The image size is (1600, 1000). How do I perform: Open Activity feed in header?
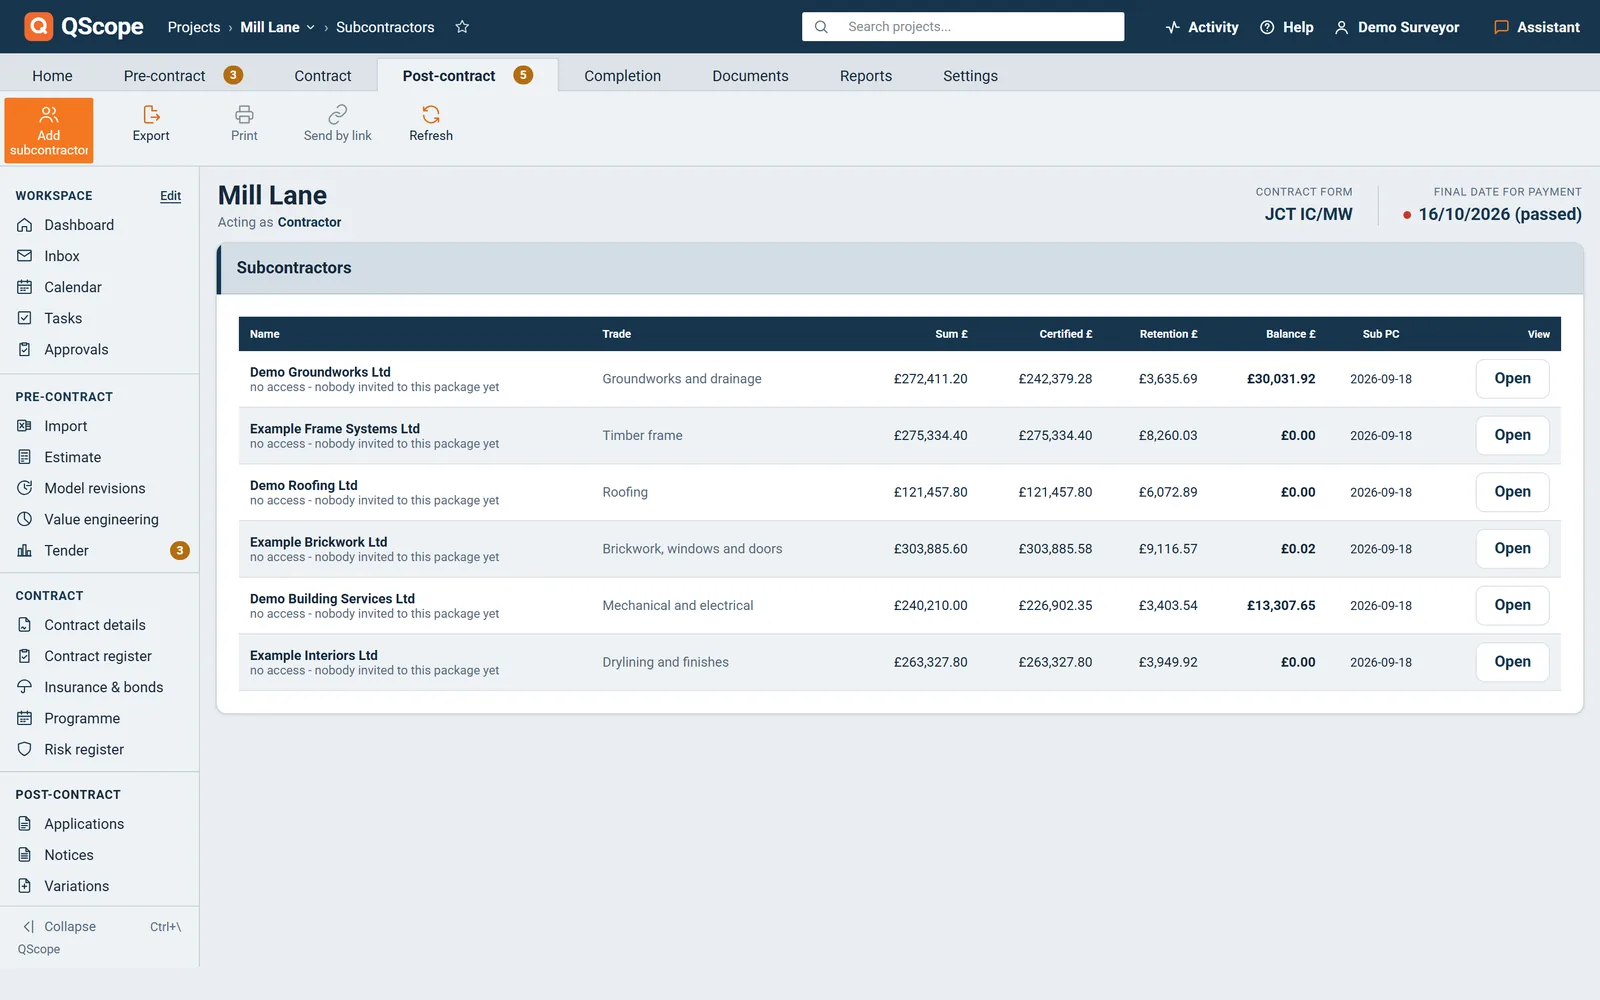[1201, 27]
